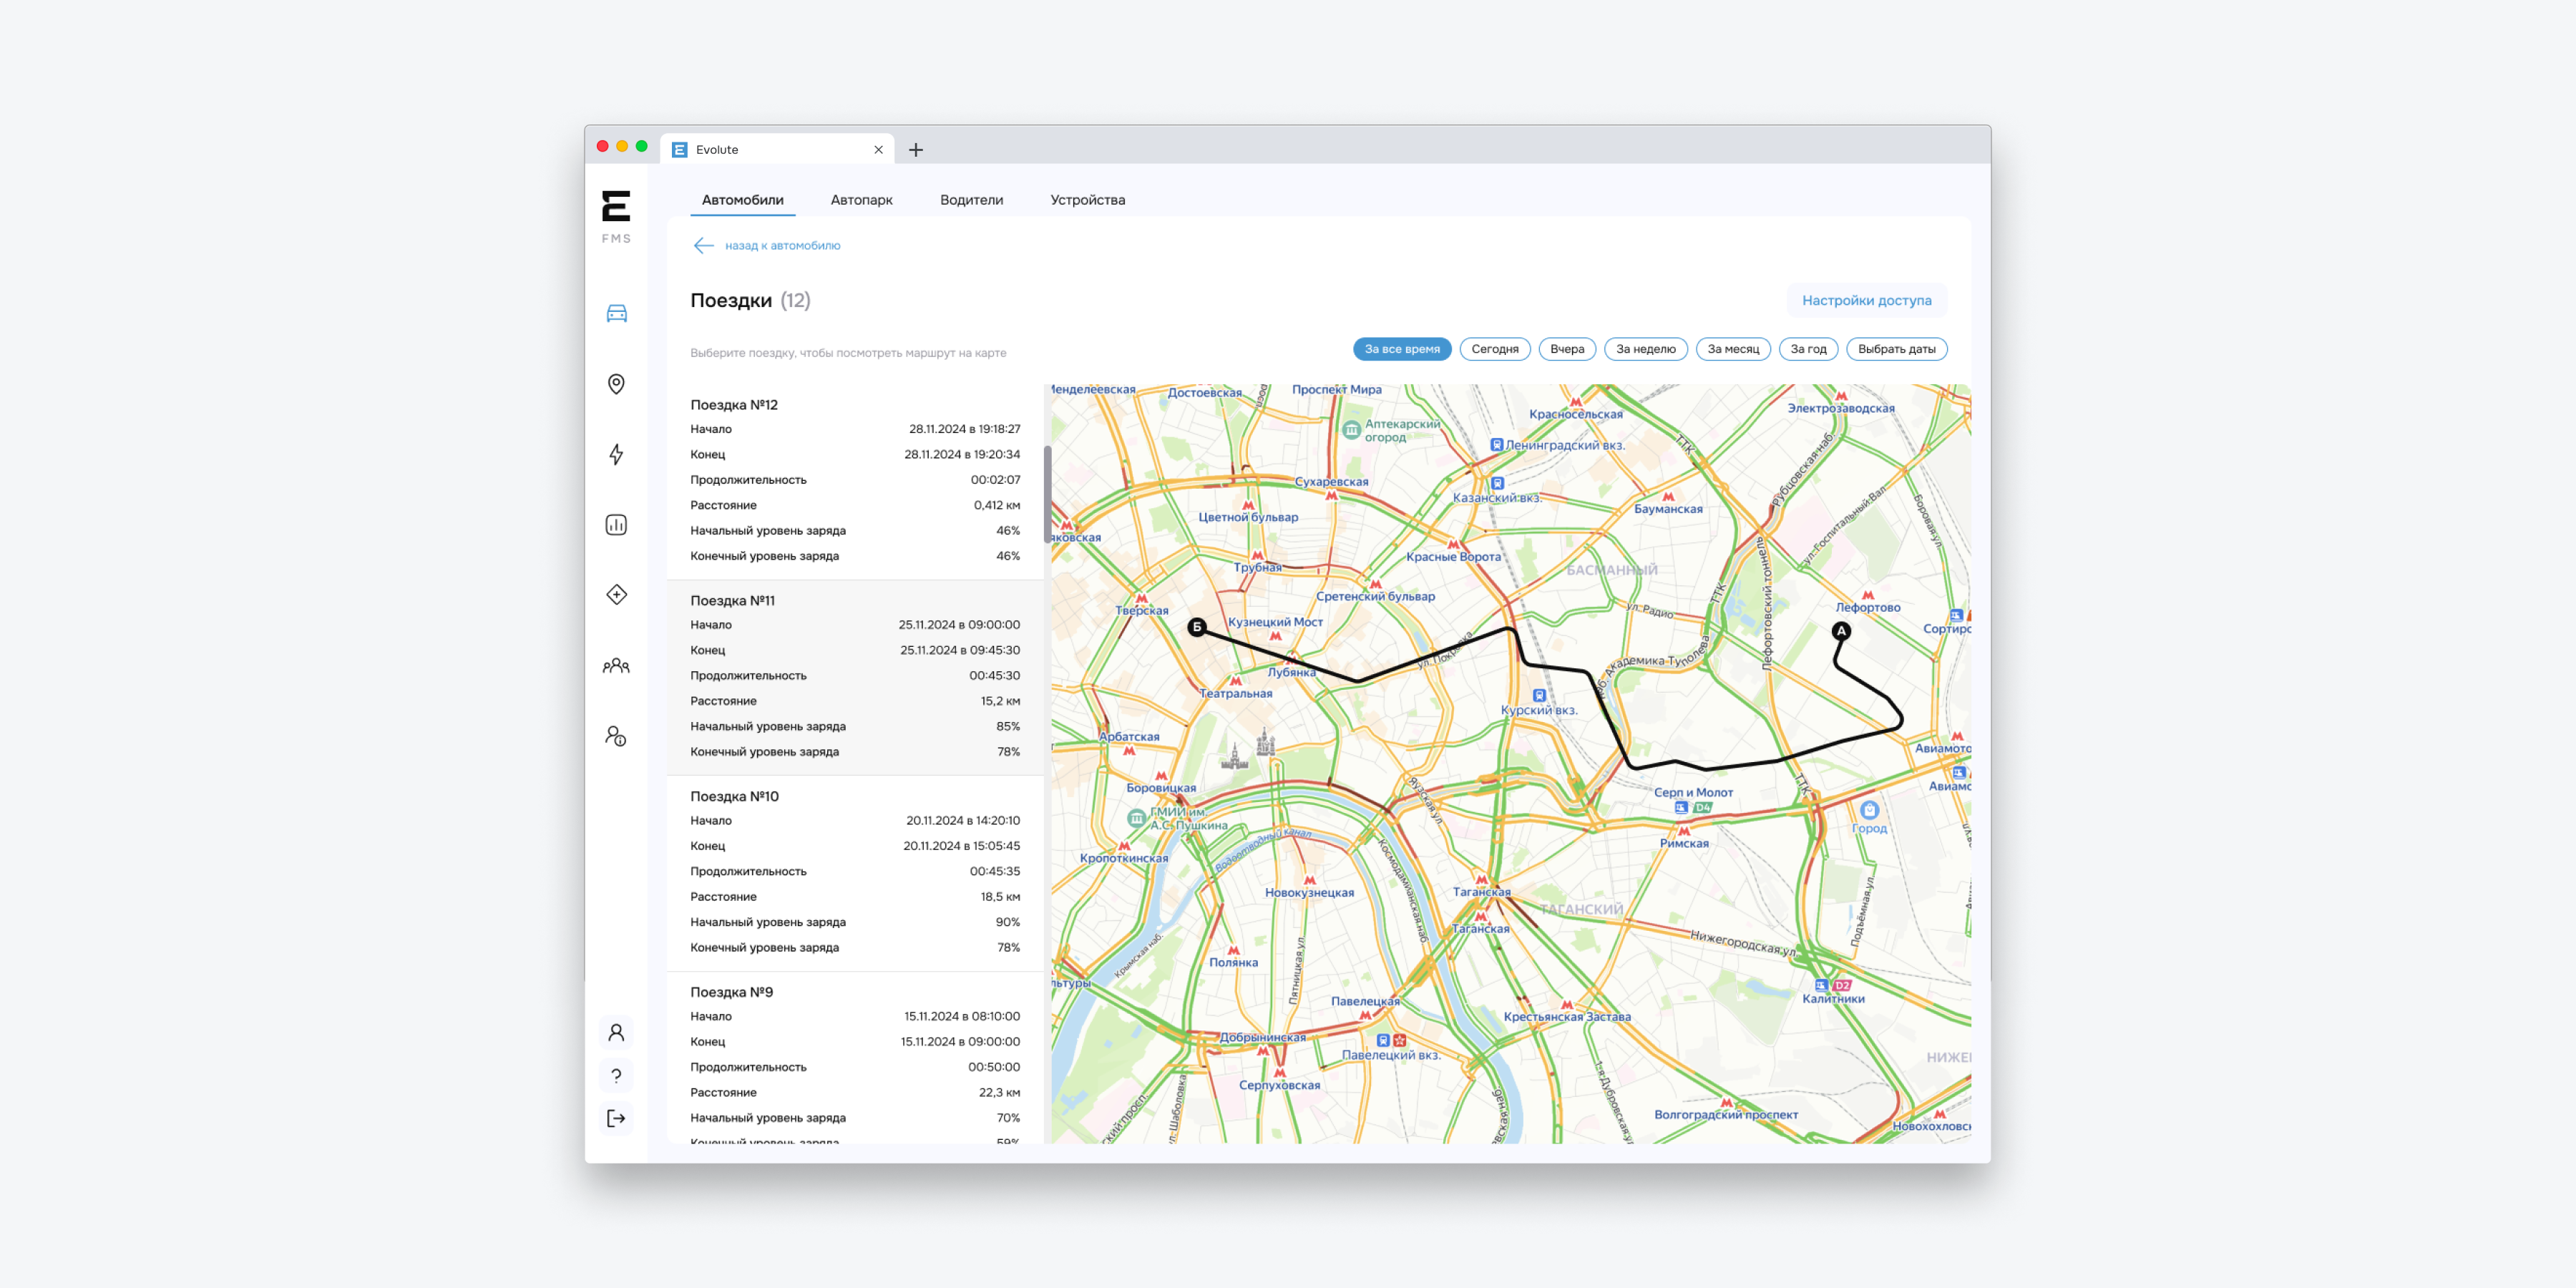Viewport: 2576px width, 1288px height.
Task: Select the 'Сегодня' period filter
Action: 1495,349
